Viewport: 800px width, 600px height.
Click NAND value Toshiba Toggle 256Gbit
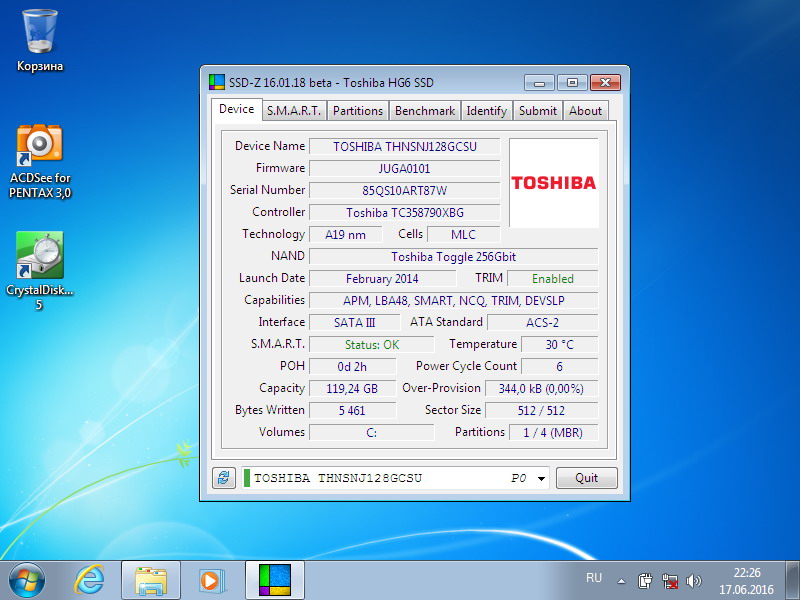click(x=454, y=257)
